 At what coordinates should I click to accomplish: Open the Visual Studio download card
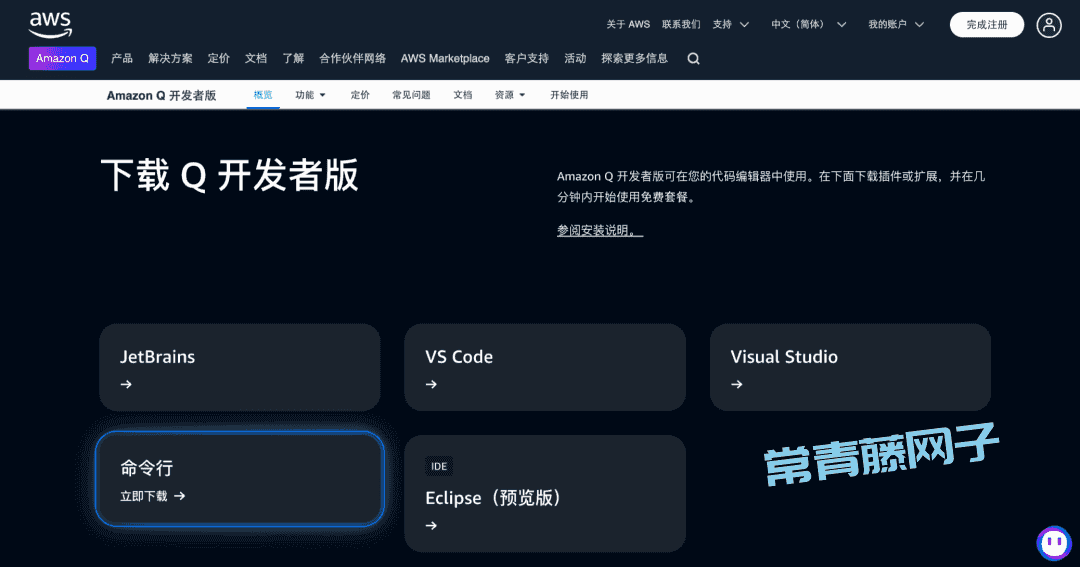(850, 367)
